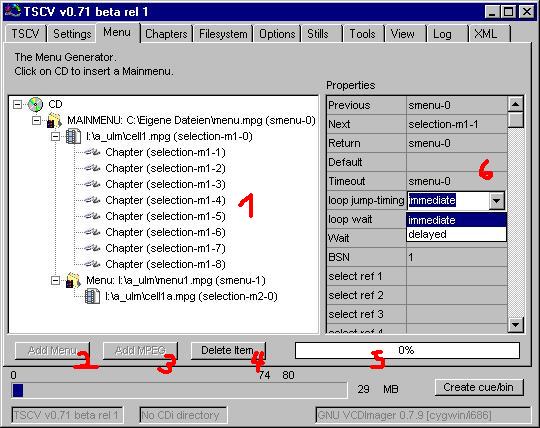540x428 pixels.
Task: Click the cell1.mpg film strip icon
Action: [x=73, y=137]
